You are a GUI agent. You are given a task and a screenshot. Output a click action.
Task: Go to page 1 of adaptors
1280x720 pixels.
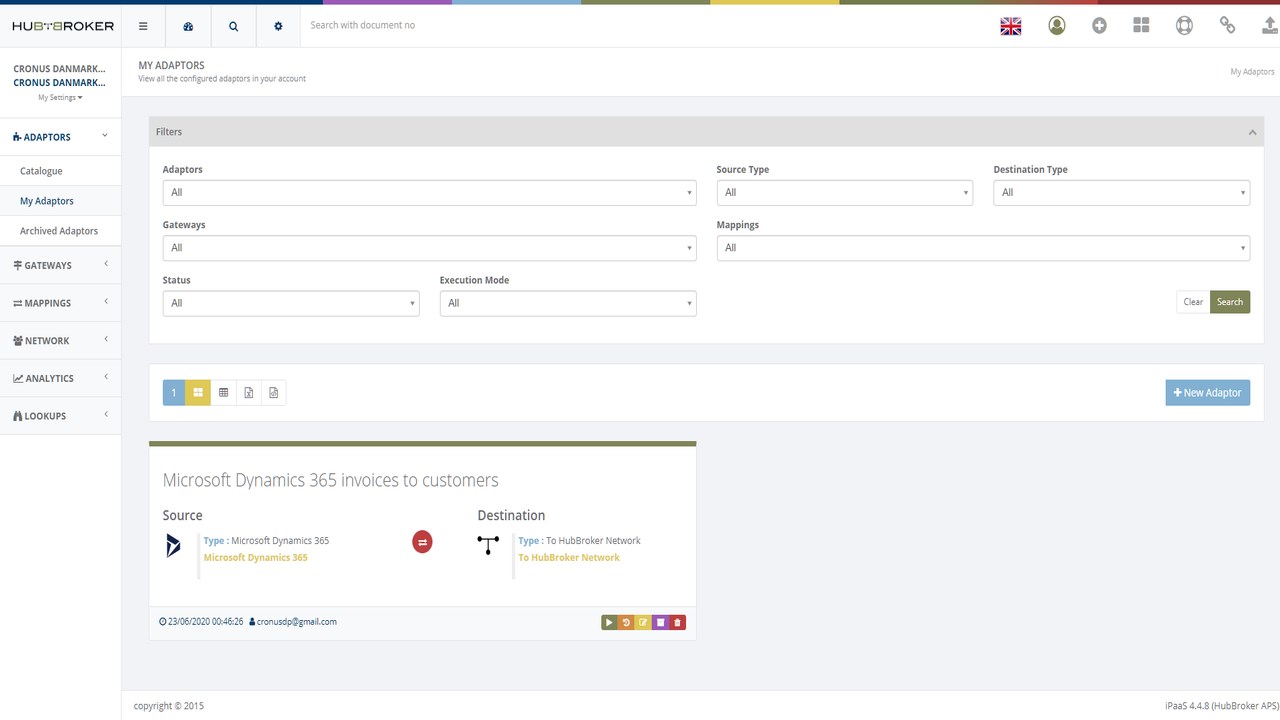point(174,393)
